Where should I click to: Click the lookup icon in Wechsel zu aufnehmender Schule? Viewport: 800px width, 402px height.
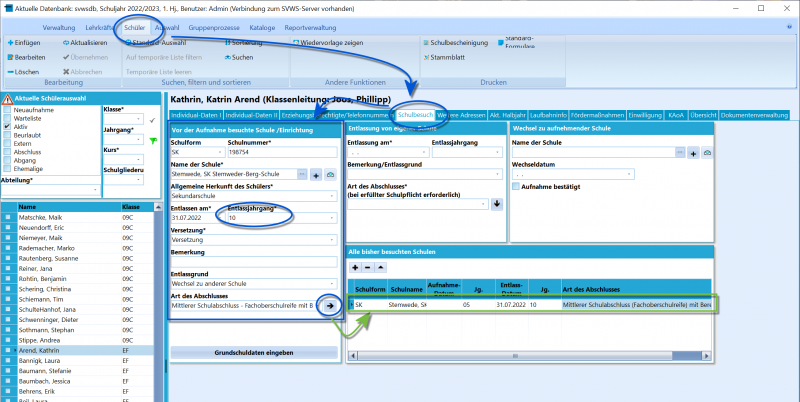(x=707, y=153)
